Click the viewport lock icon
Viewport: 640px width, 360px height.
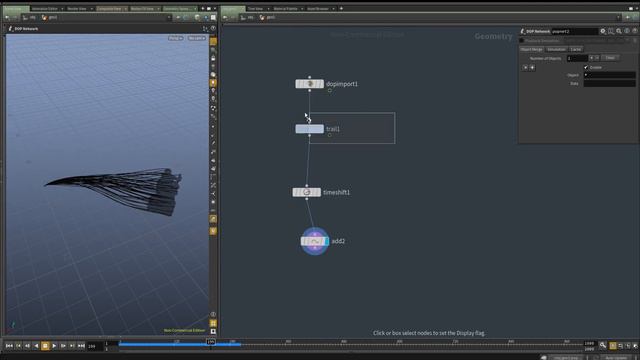(x=213, y=58)
